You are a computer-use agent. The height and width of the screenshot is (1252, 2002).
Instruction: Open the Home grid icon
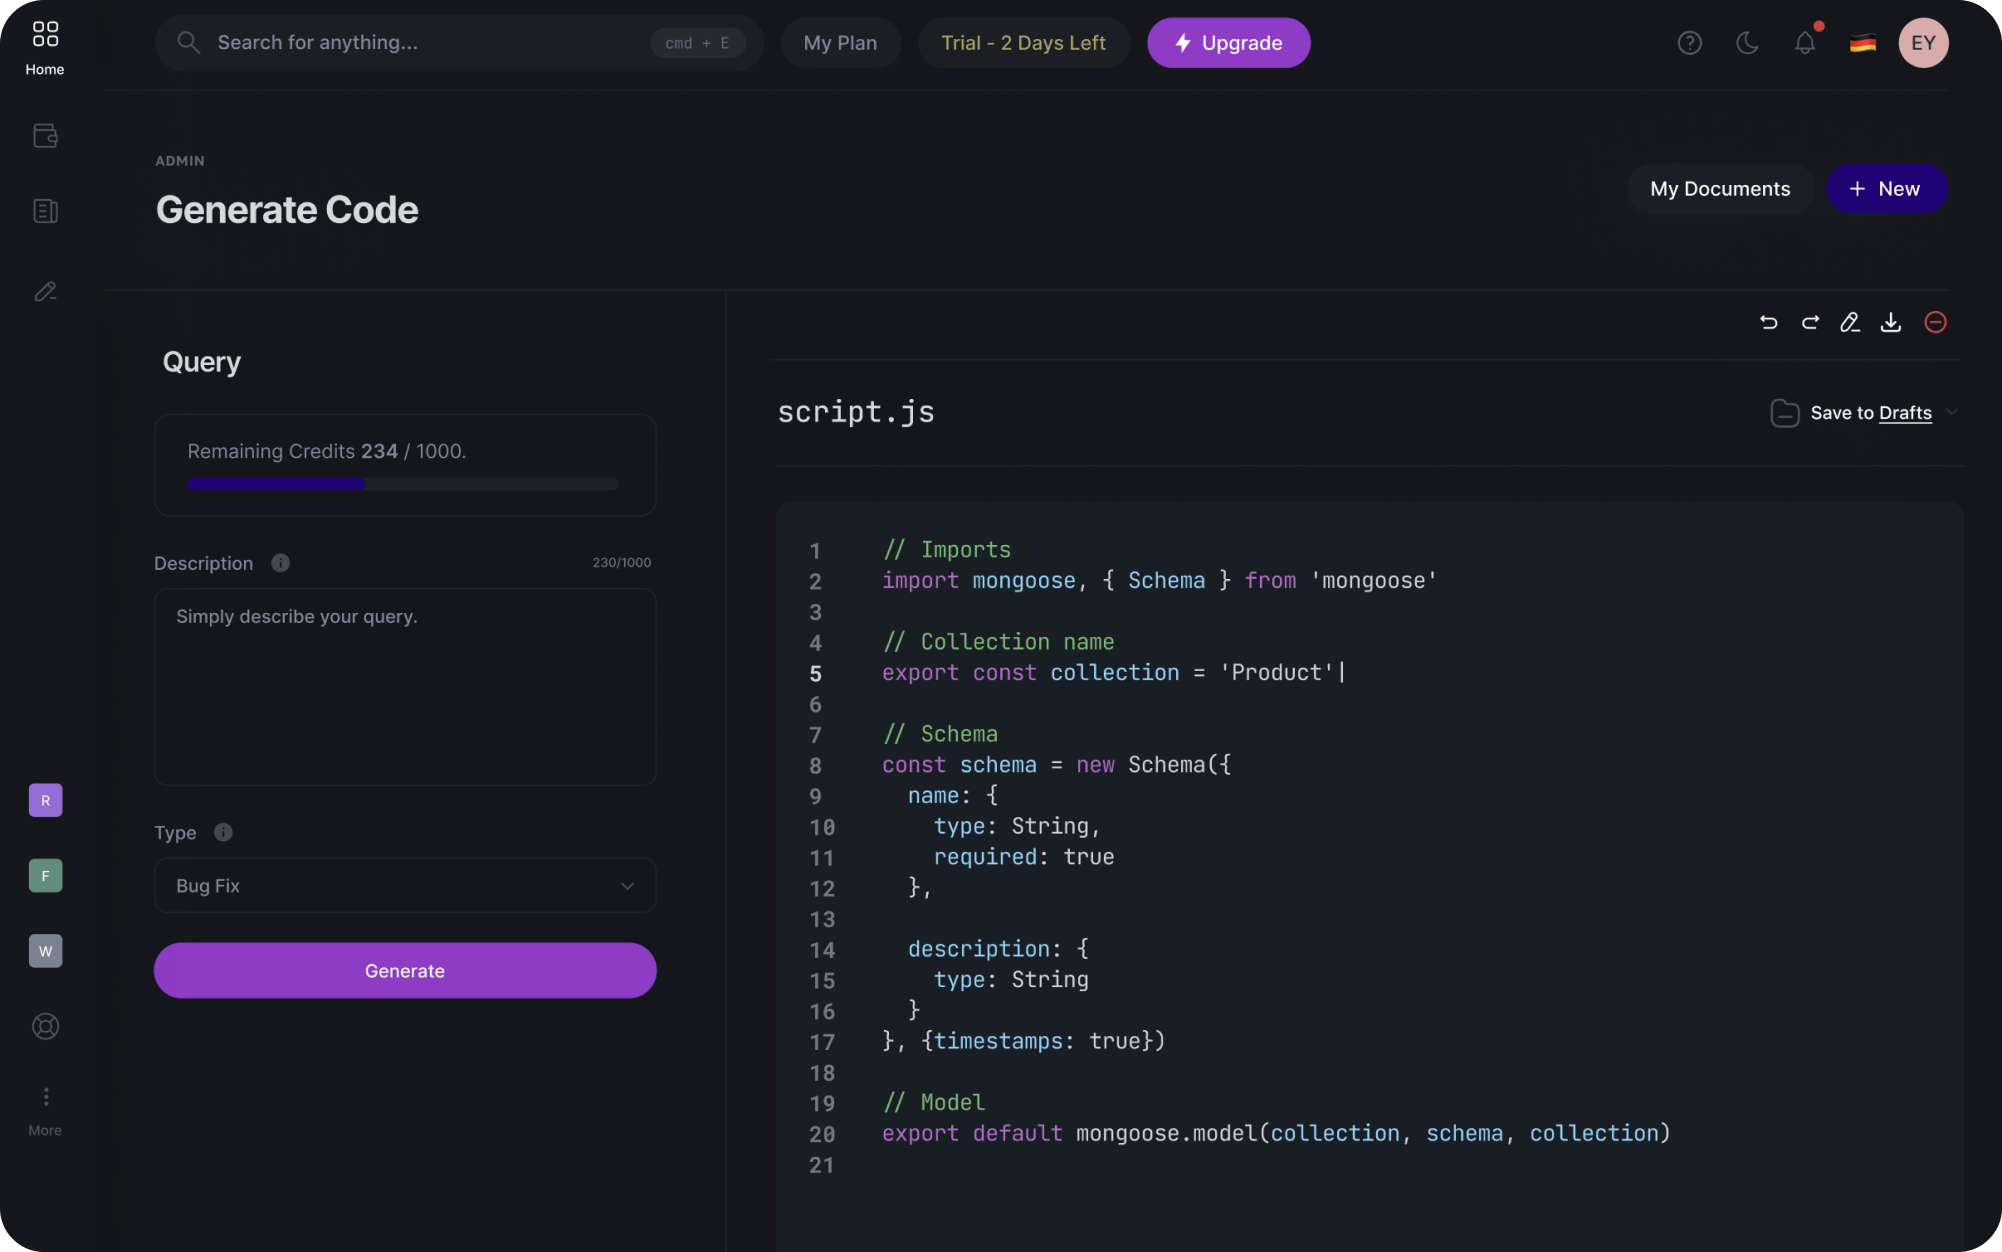[x=45, y=33]
